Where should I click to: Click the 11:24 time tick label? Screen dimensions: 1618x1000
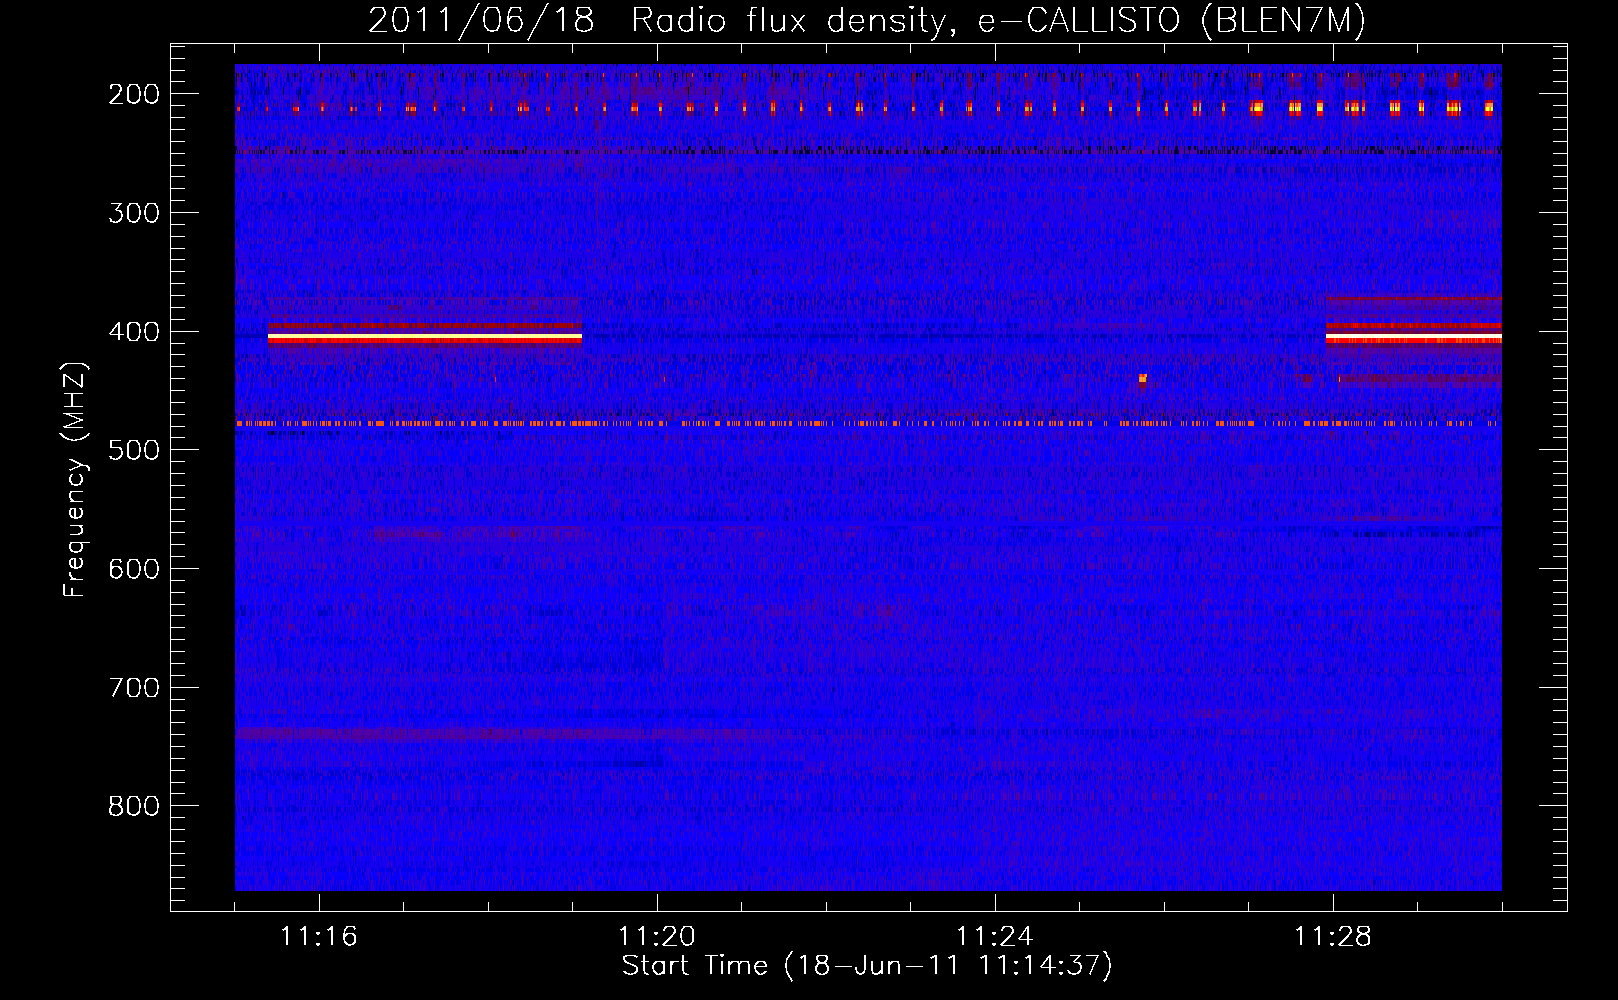click(995, 937)
